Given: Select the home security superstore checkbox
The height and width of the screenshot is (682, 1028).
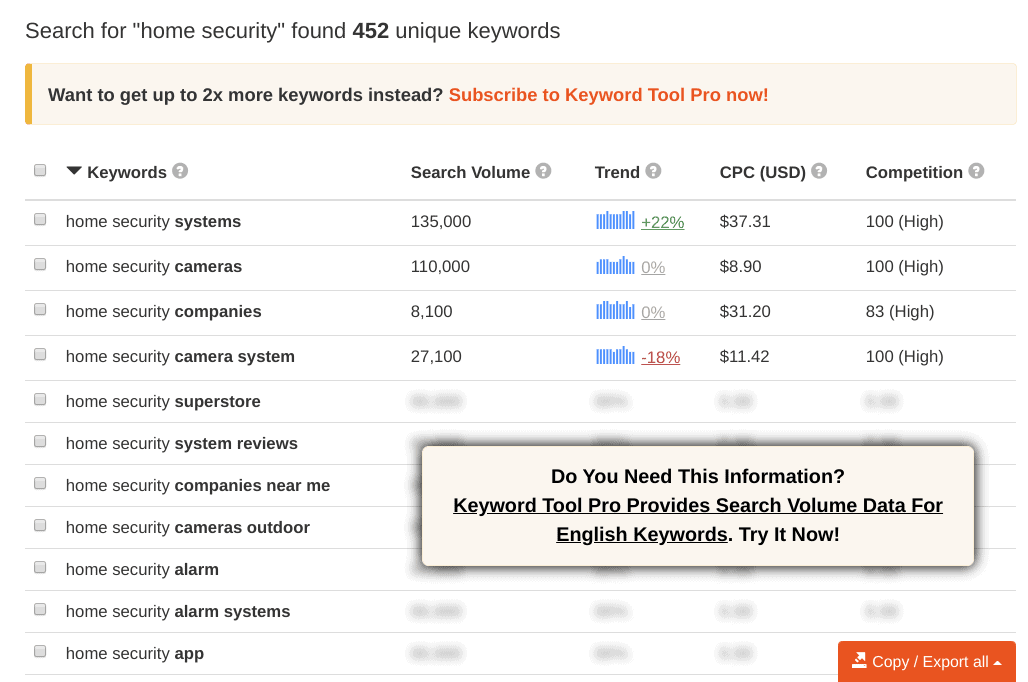Looking at the screenshot, I should tap(40, 400).
